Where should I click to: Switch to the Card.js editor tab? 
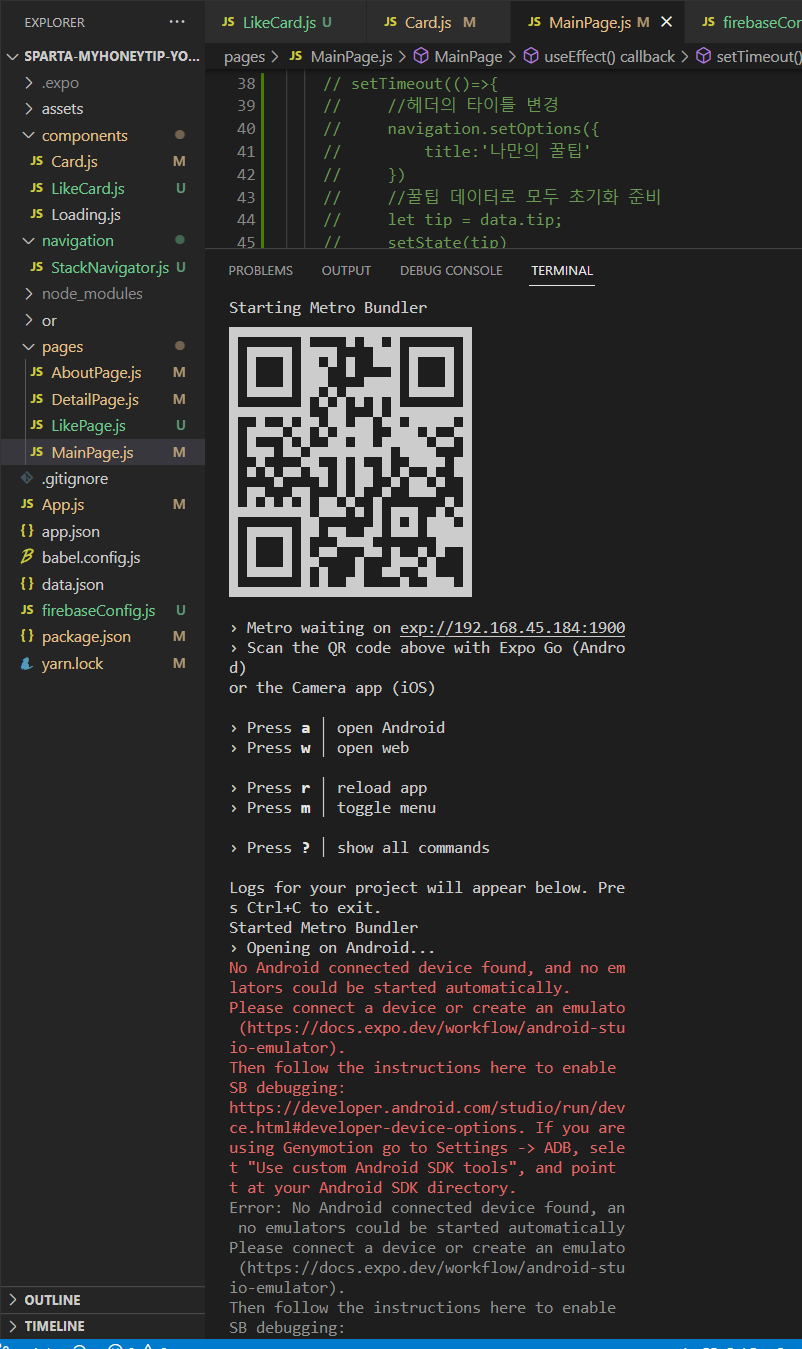click(x=439, y=22)
